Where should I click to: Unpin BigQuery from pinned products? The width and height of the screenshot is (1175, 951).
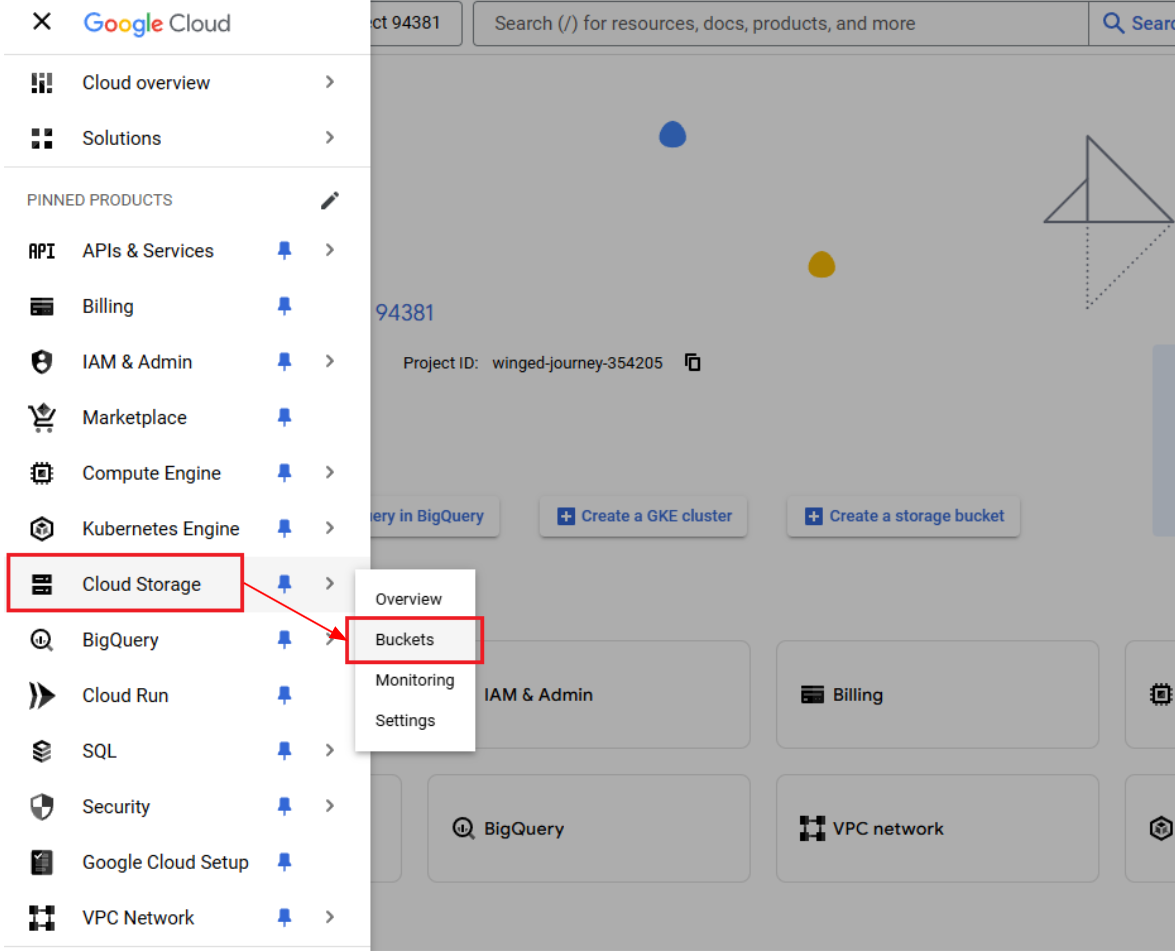pos(284,639)
